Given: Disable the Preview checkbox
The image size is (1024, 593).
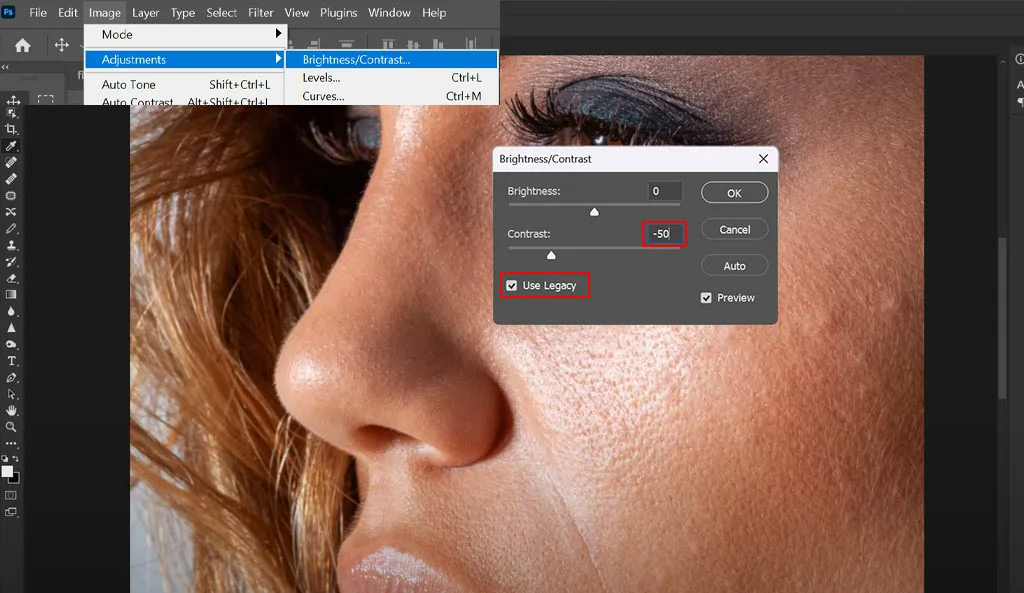Looking at the screenshot, I should [708, 297].
